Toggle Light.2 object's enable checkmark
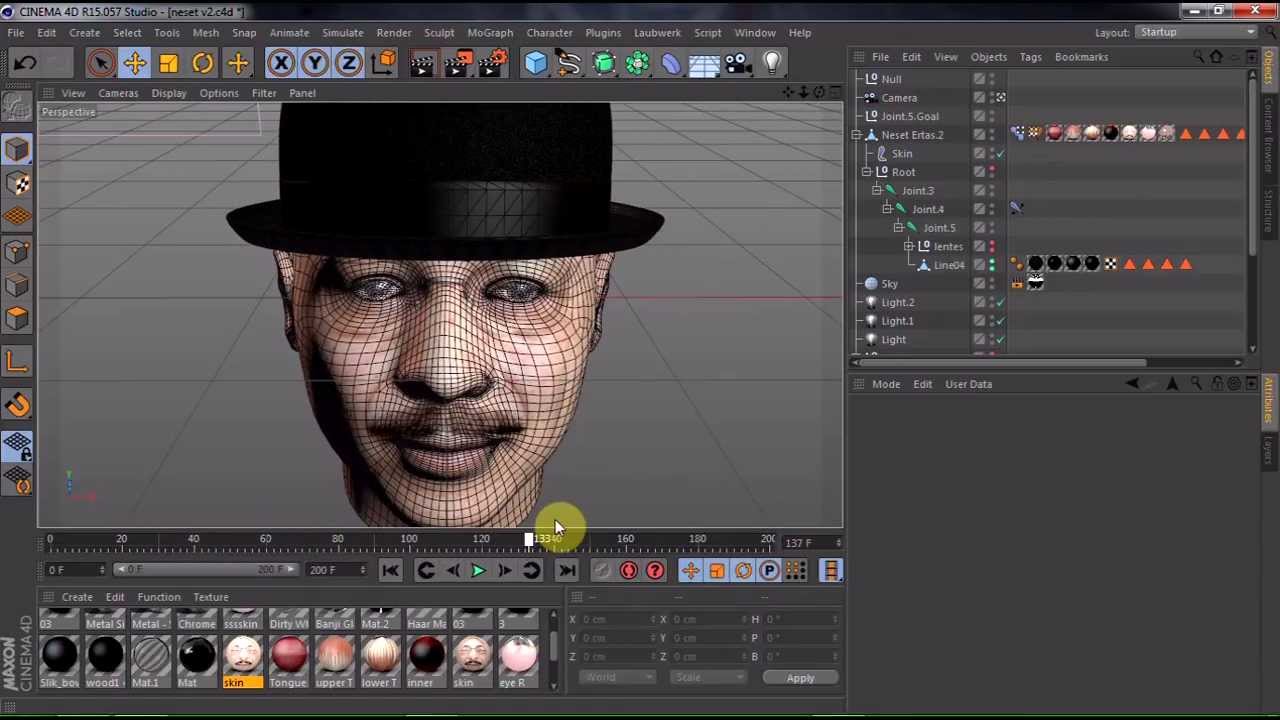The height and width of the screenshot is (720, 1280). pyautogui.click(x=1000, y=302)
